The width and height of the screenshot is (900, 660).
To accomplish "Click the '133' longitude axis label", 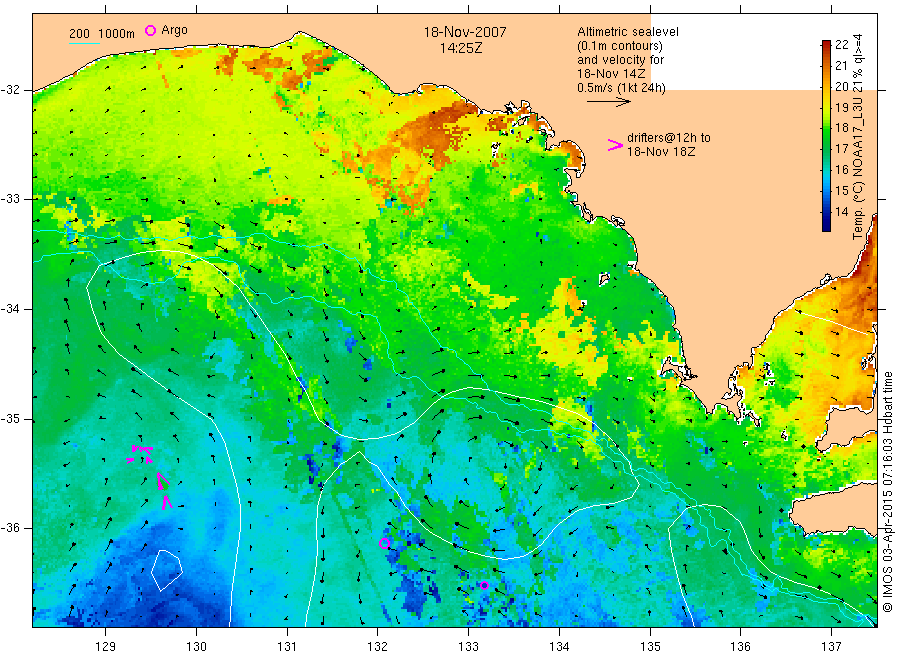I will (x=468, y=647).
